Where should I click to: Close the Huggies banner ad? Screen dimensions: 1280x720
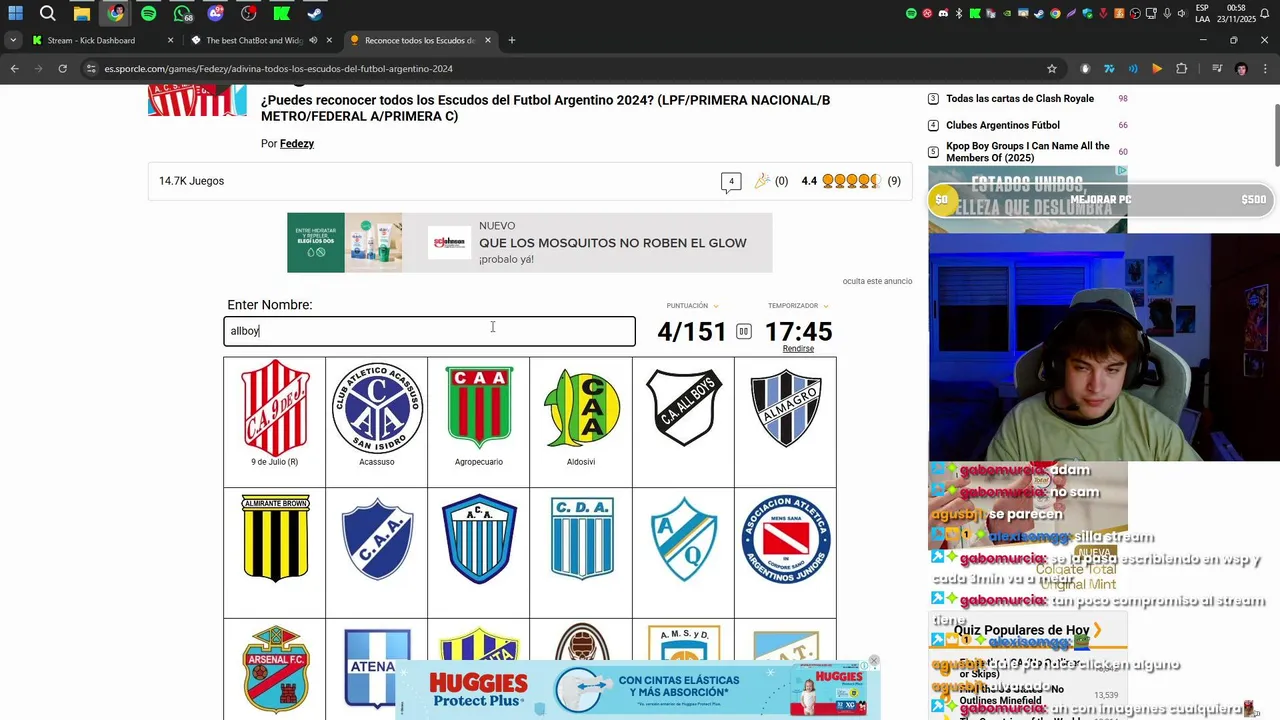tap(874, 662)
